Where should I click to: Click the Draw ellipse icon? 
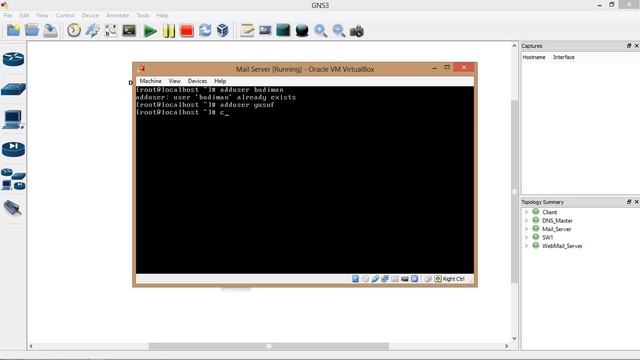302,31
